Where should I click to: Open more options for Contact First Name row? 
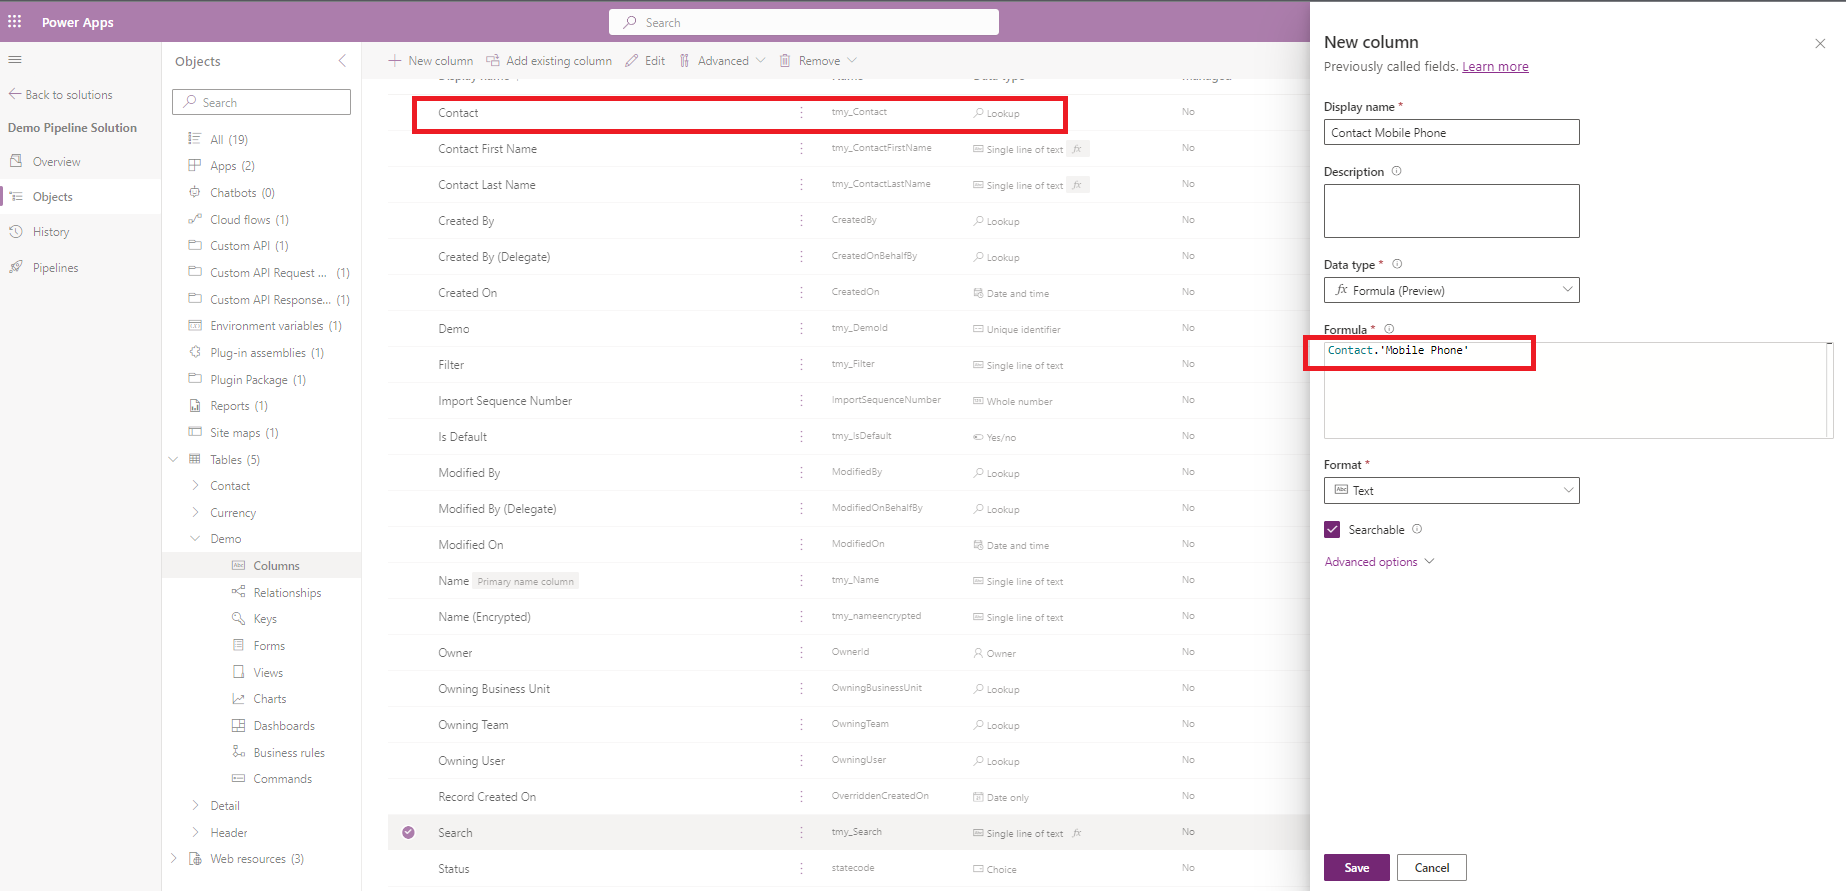(x=801, y=149)
